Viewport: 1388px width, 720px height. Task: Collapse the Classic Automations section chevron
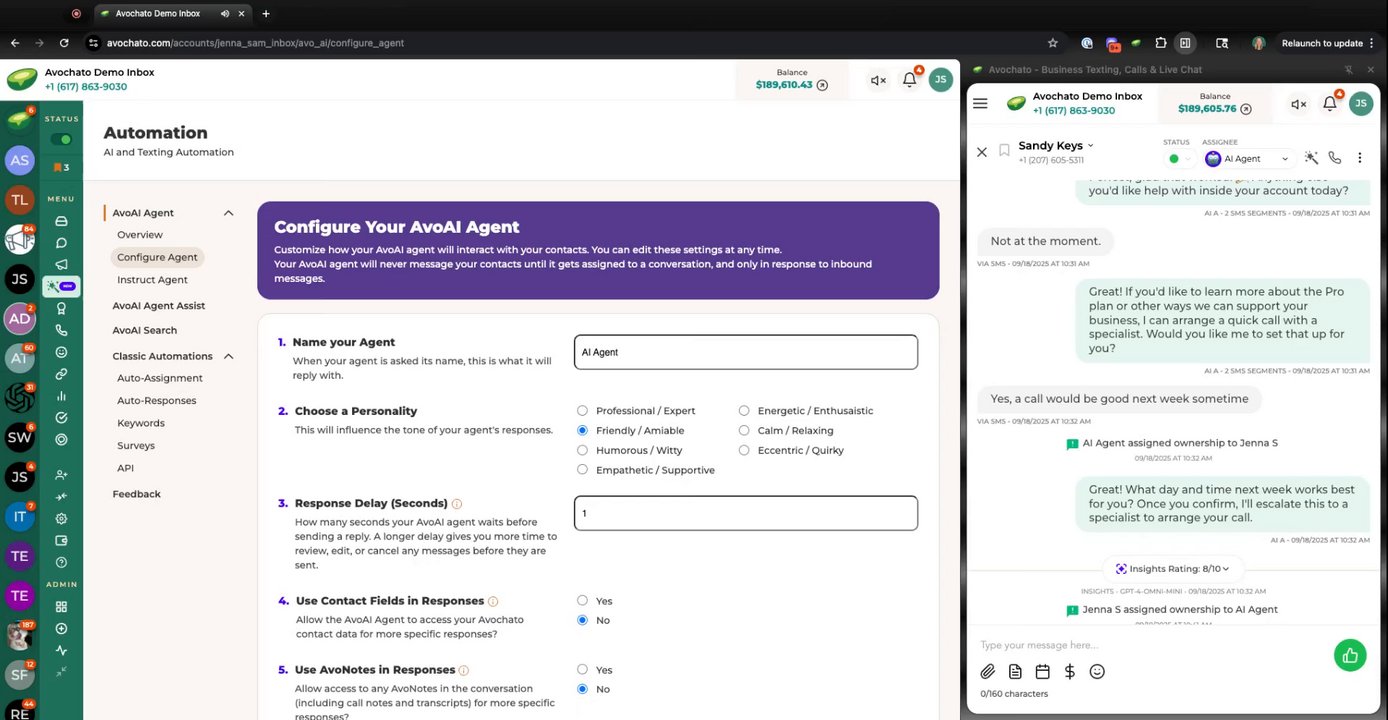pyautogui.click(x=228, y=356)
